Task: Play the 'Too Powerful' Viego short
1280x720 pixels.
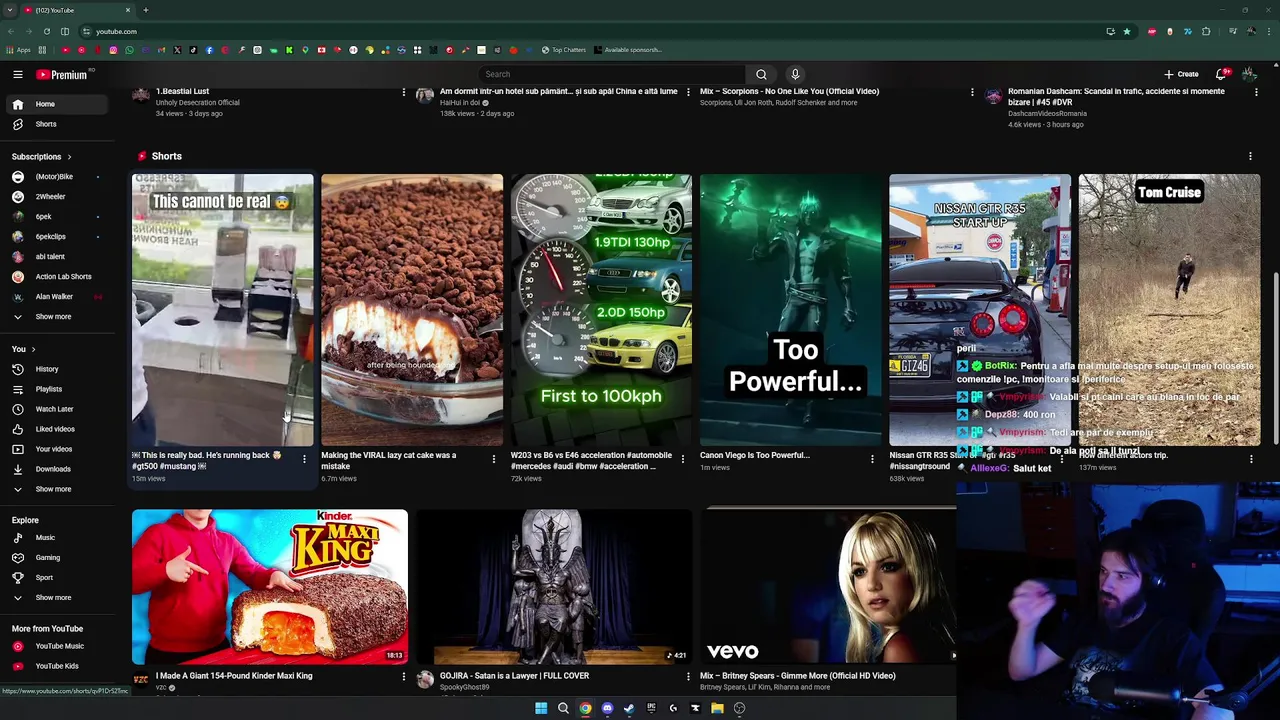Action: click(791, 310)
